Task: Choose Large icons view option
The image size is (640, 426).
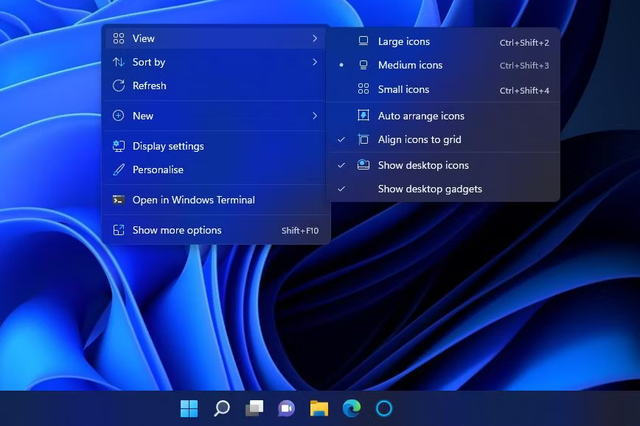Action: 445,42
